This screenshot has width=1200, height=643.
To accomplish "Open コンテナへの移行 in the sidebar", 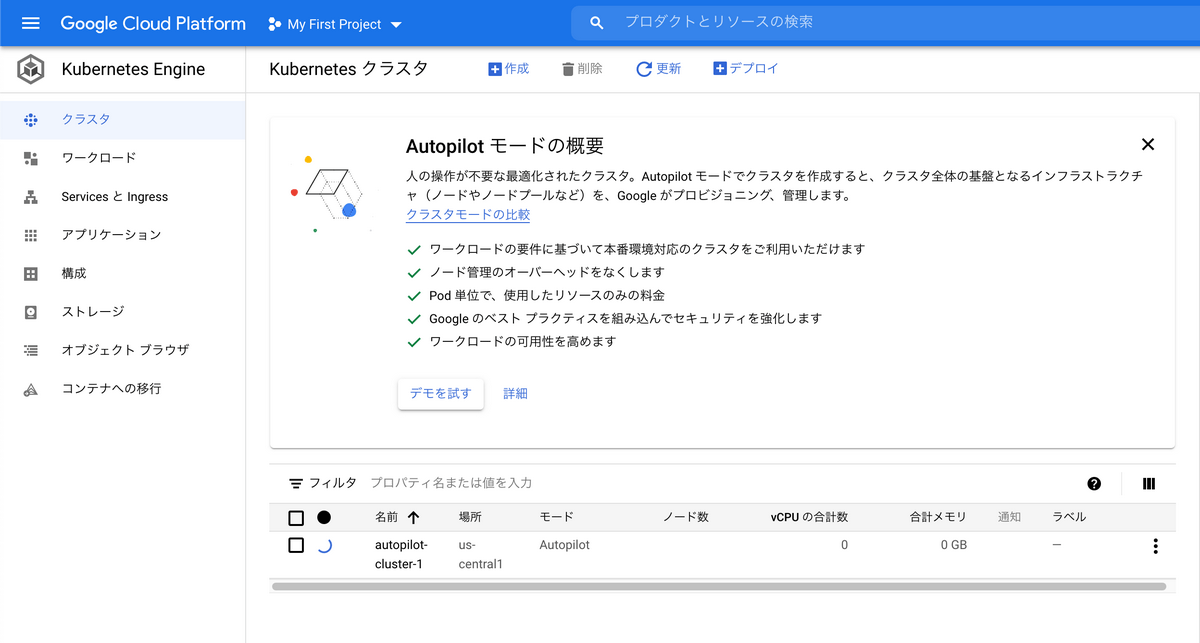I will tap(122, 389).
